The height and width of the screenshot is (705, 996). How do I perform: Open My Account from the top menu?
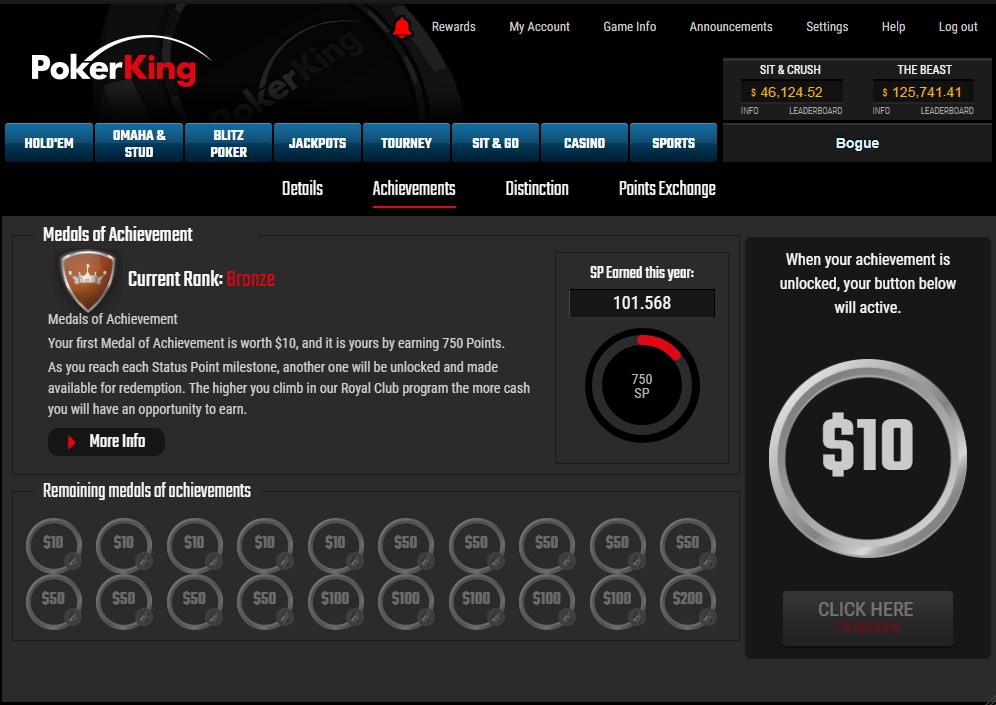tap(539, 26)
